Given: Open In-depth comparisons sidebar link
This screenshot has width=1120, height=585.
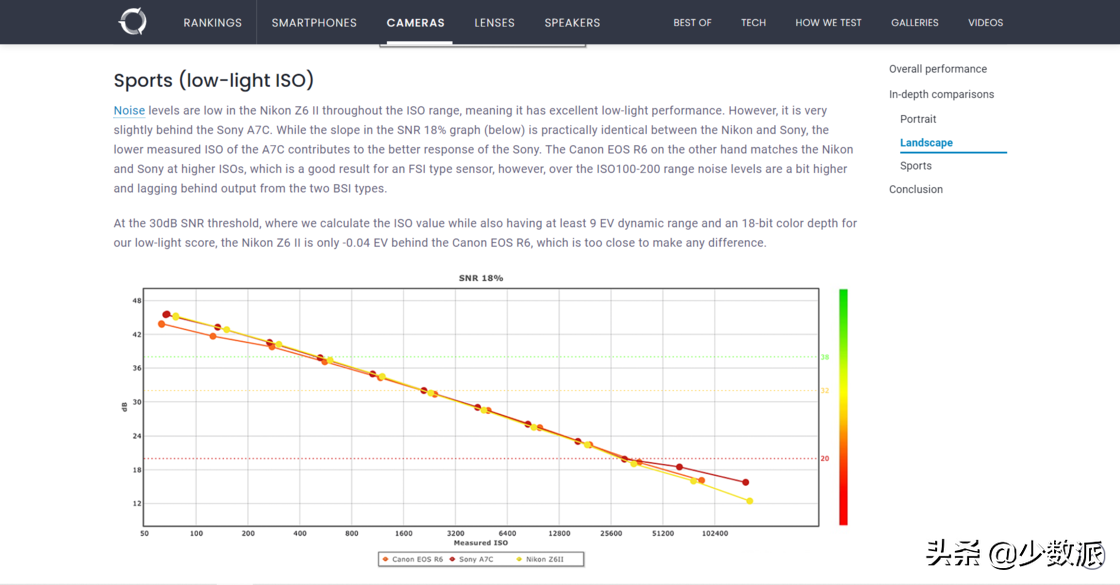Looking at the screenshot, I should click(x=941, y=94).
